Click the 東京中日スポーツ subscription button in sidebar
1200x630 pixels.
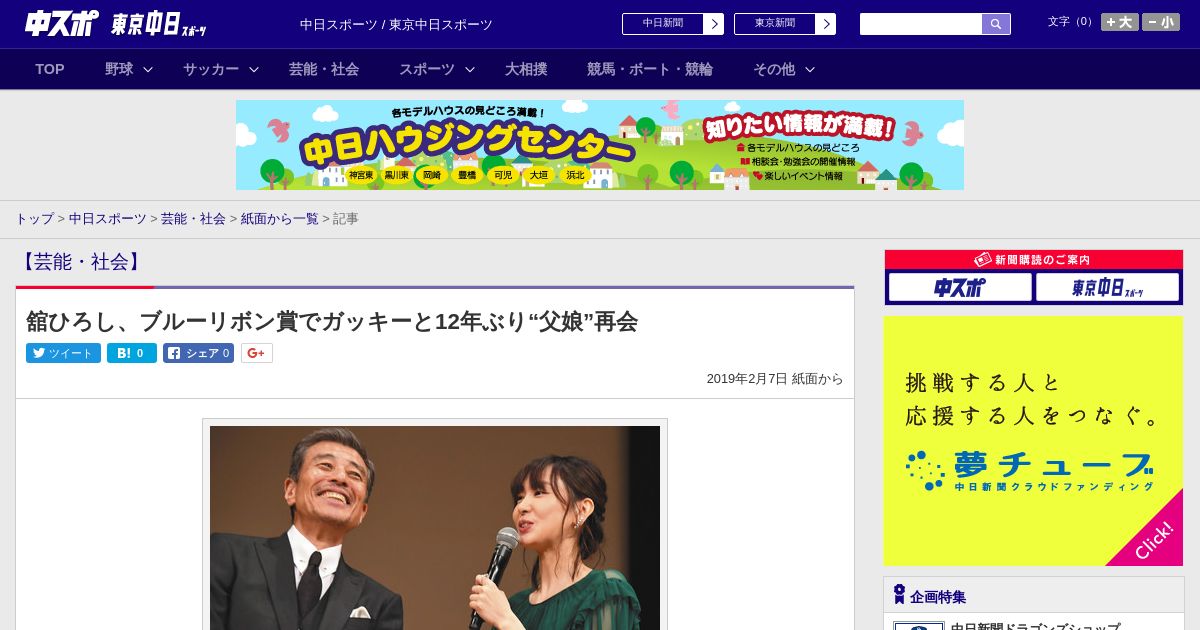click(1107, 287)
